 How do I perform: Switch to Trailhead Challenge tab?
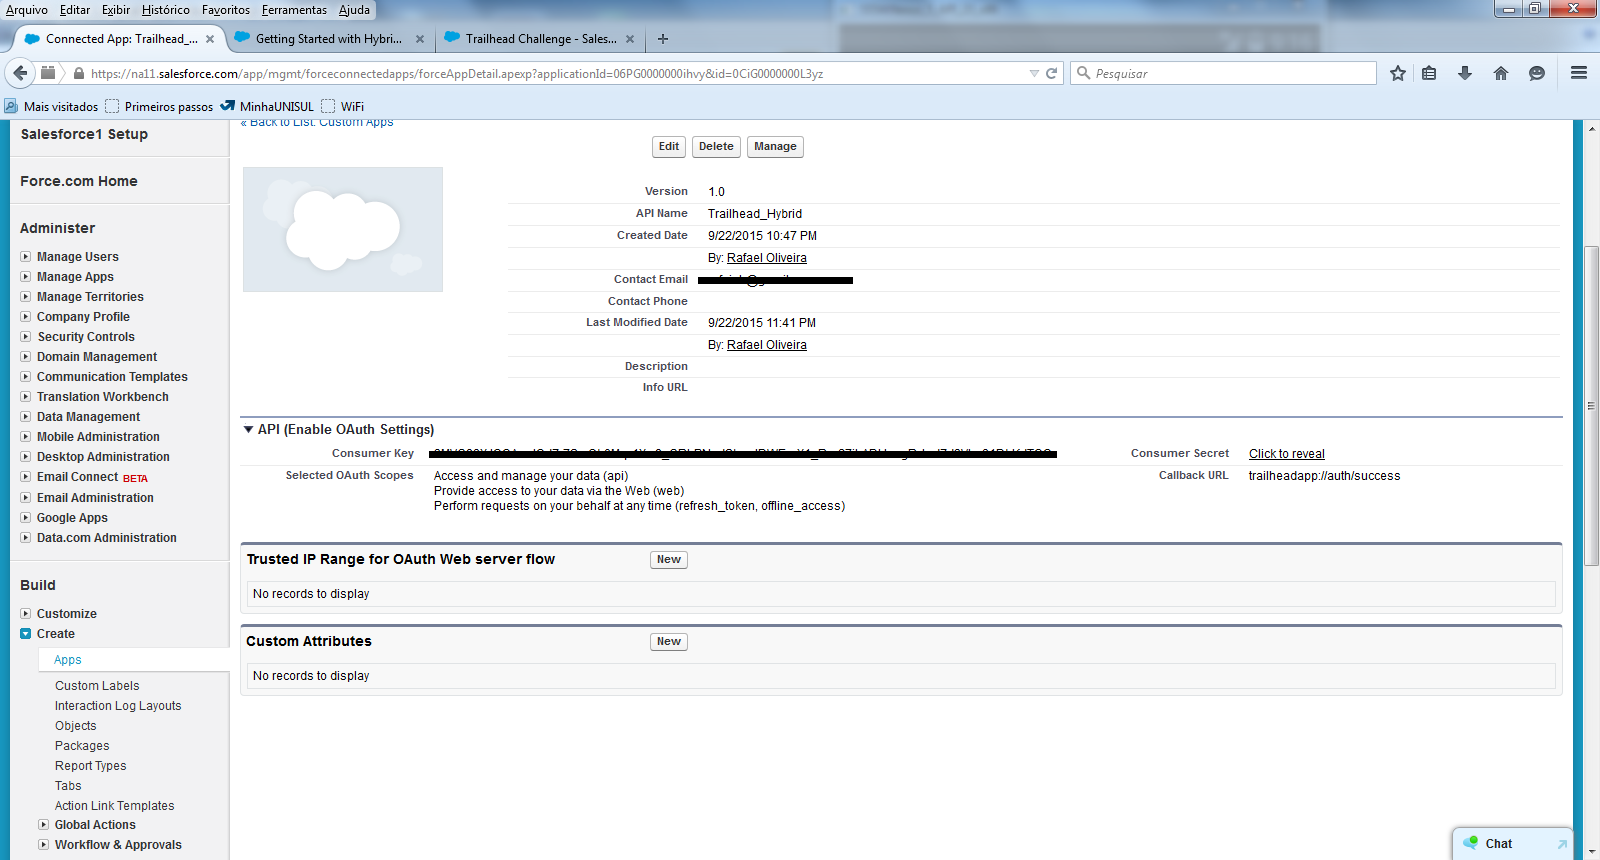[540, 39]
